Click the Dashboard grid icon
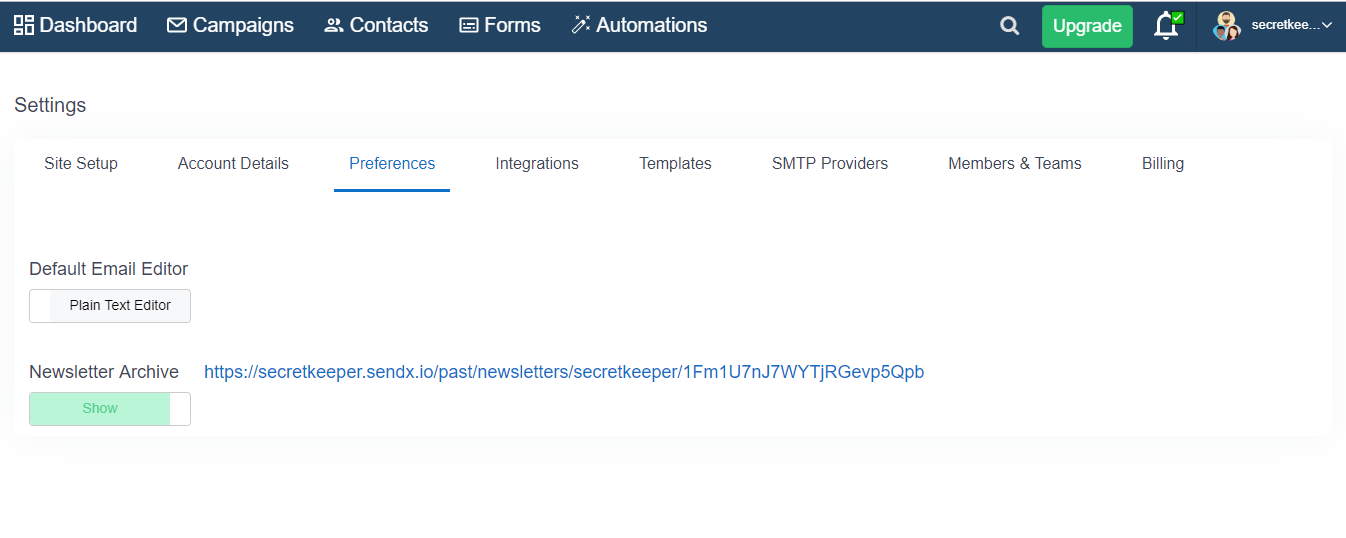Image resolution: width=1346 pixels, height=538 pixels. coord(24,25)
